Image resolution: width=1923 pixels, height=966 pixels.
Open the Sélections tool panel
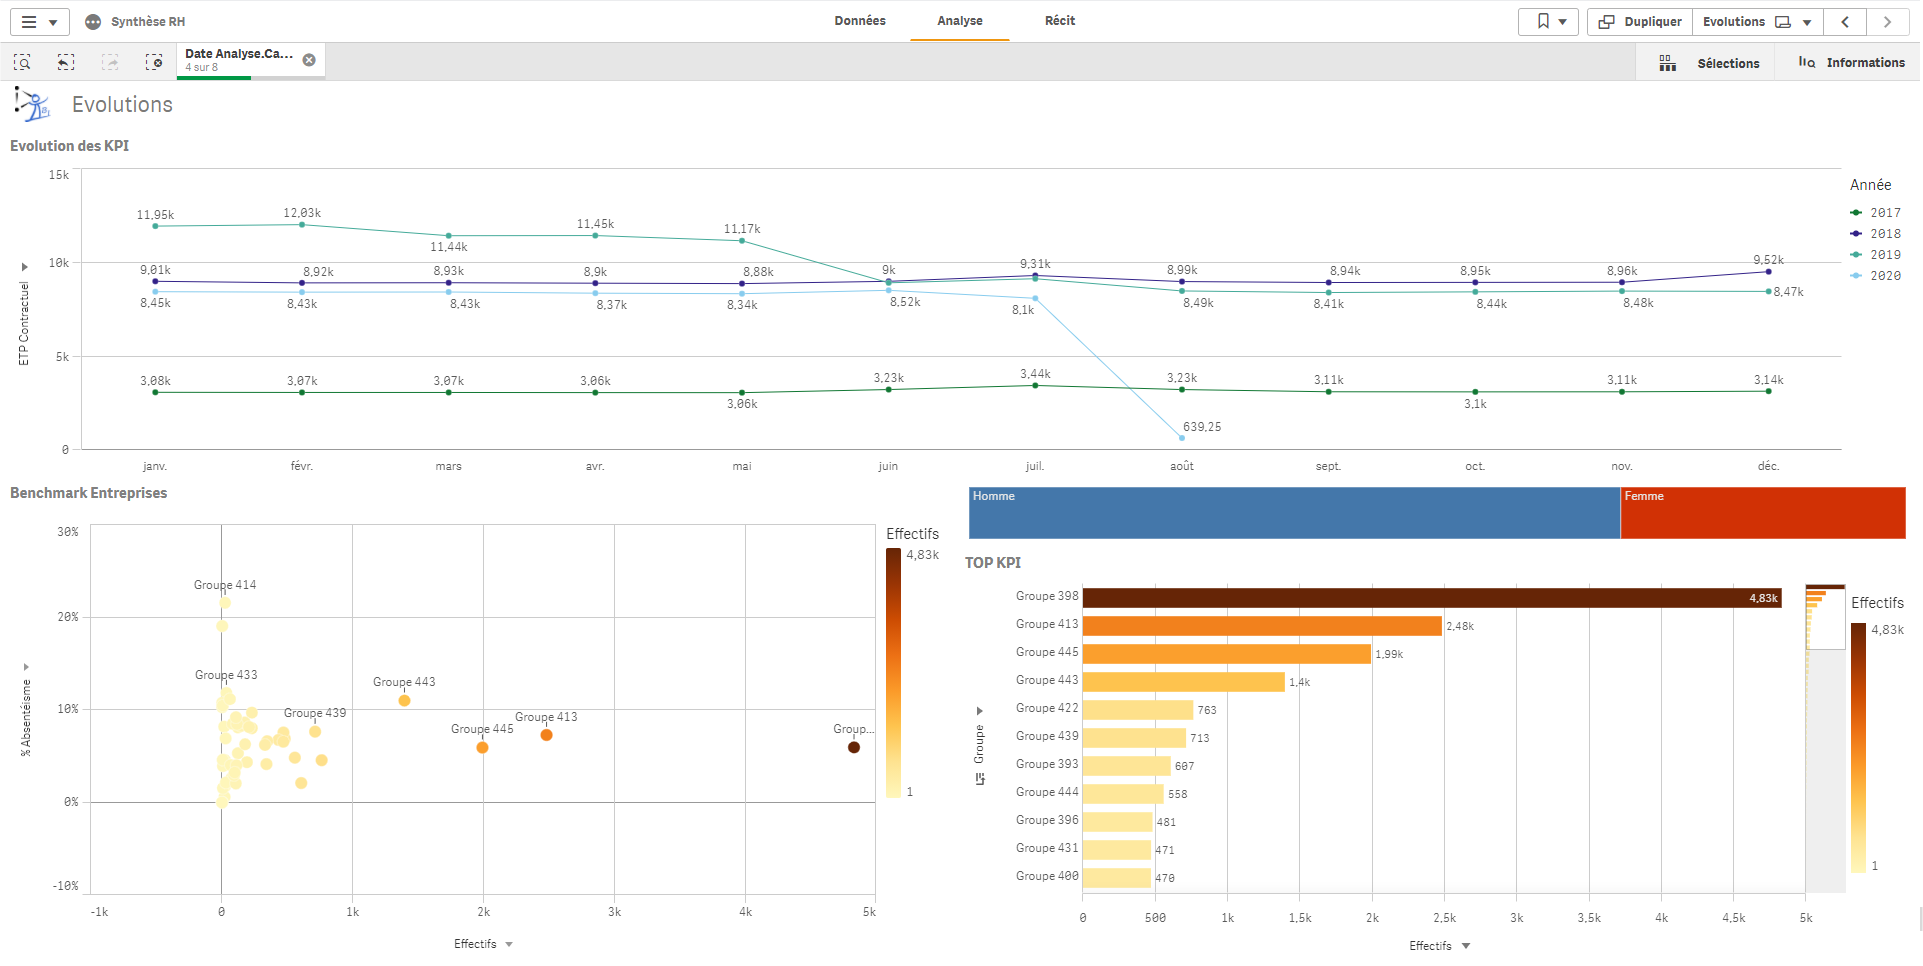[x=1709, y=63]
